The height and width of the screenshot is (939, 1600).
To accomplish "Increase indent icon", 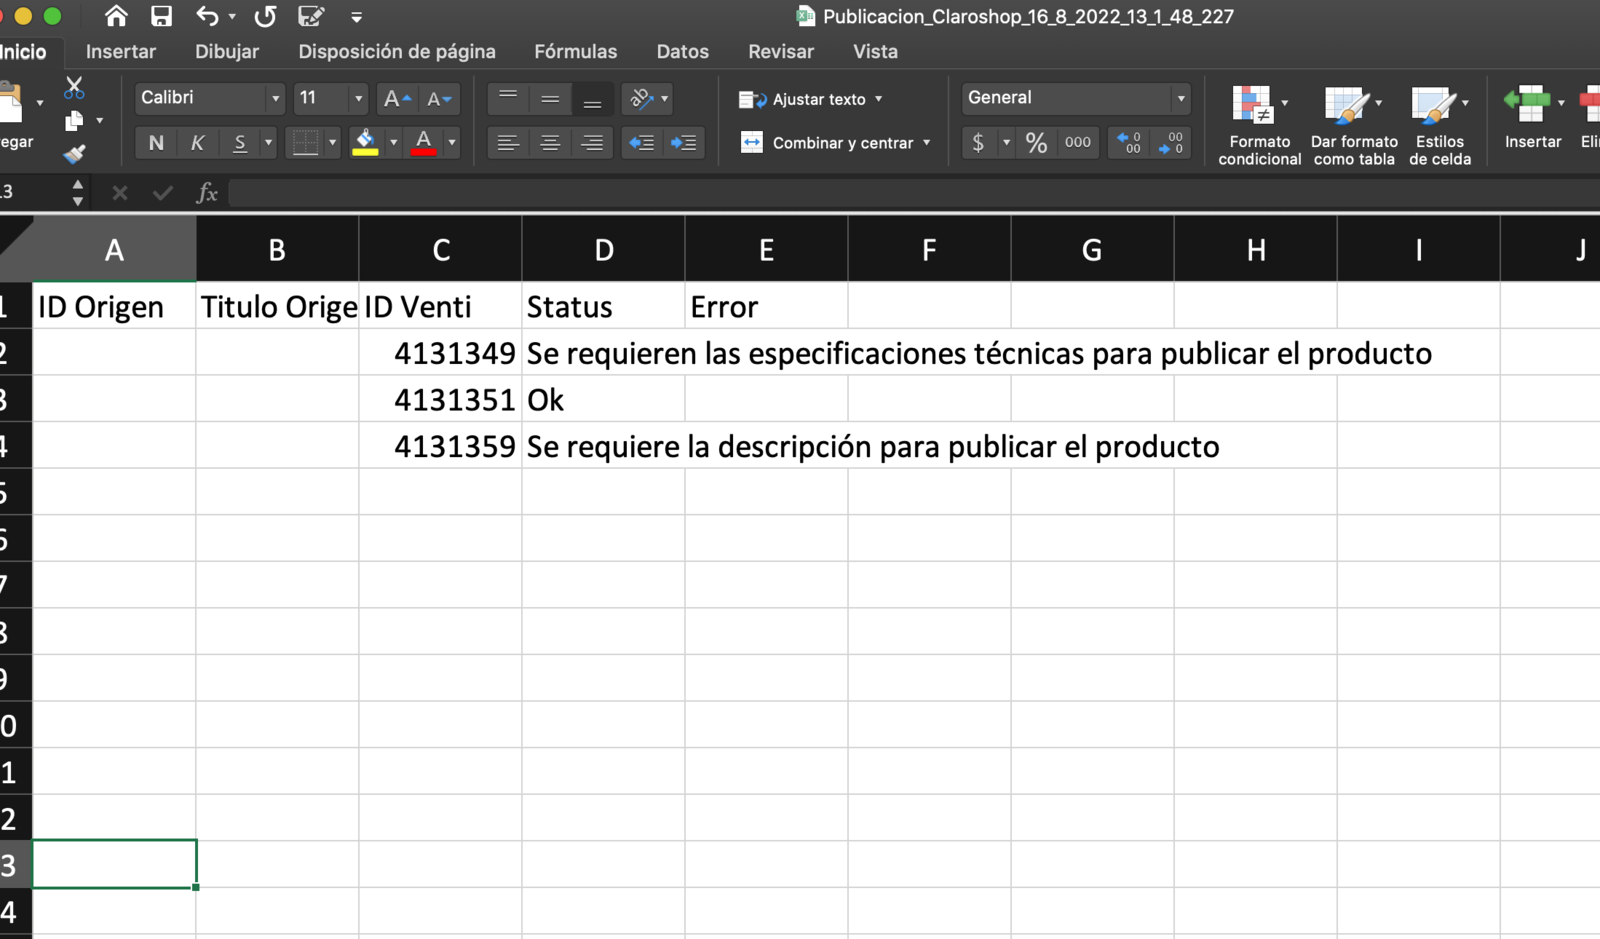I will 684,143.
